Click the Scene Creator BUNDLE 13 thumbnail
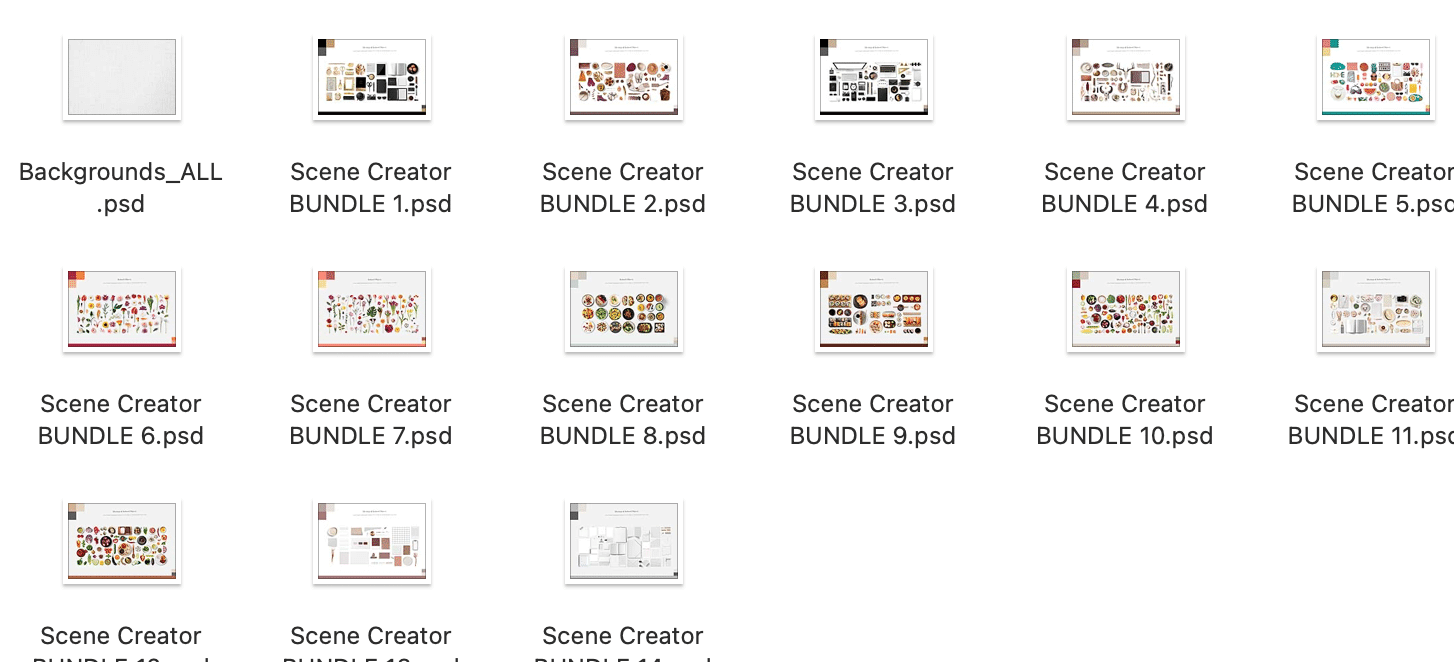 (372, 541)
